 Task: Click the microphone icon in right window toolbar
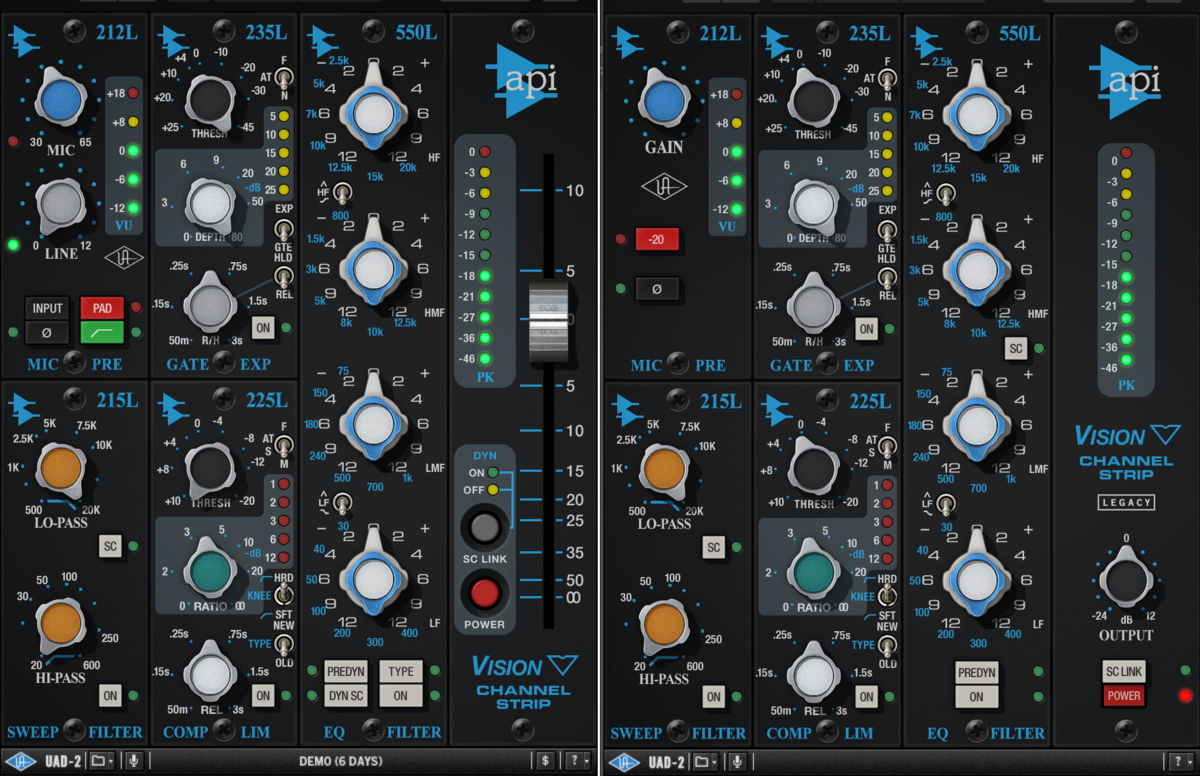tap(736, 761)
